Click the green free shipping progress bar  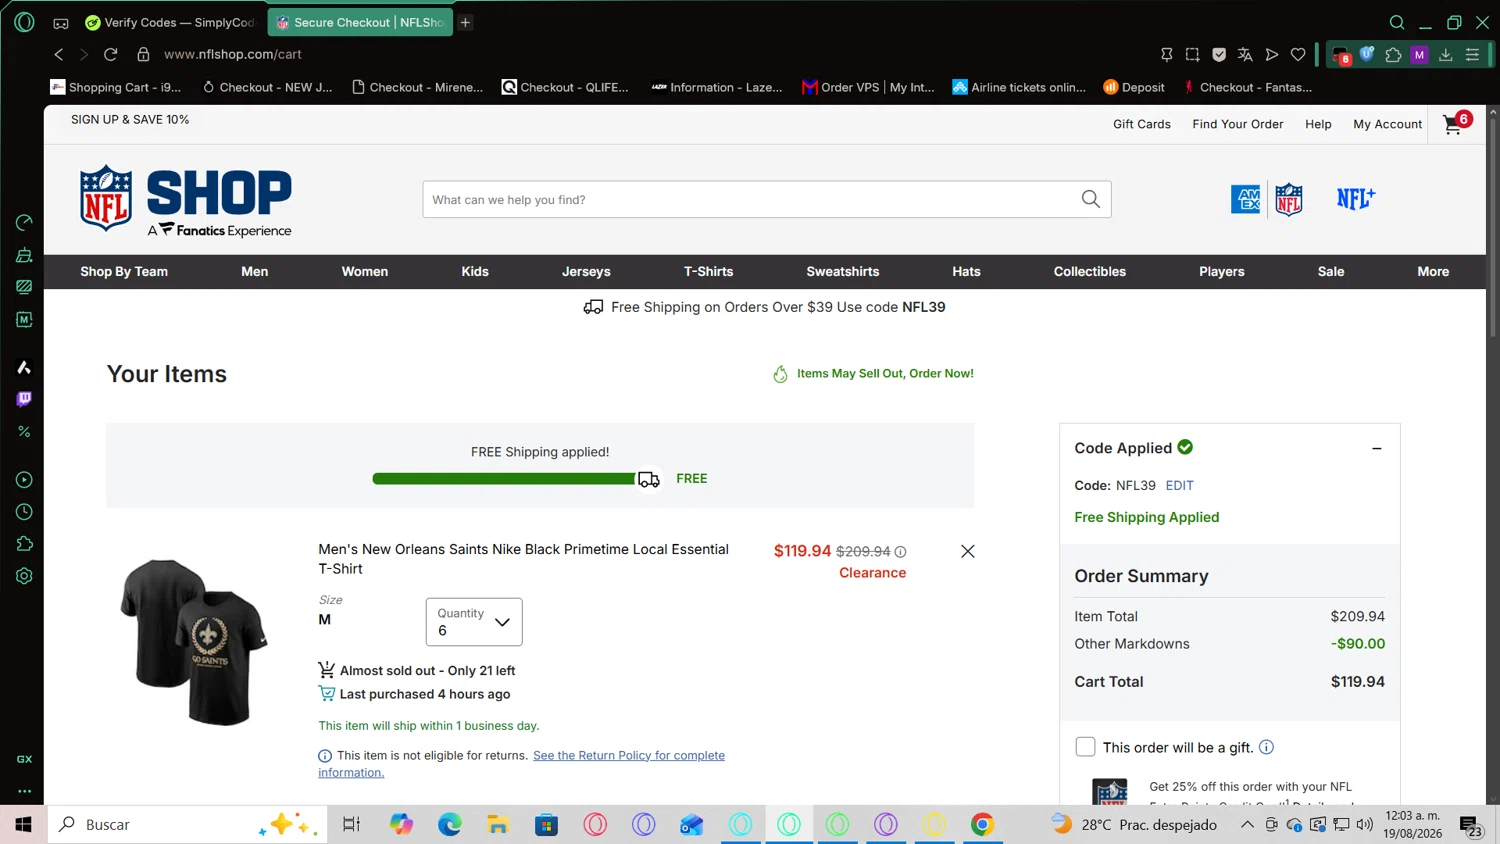504,479
